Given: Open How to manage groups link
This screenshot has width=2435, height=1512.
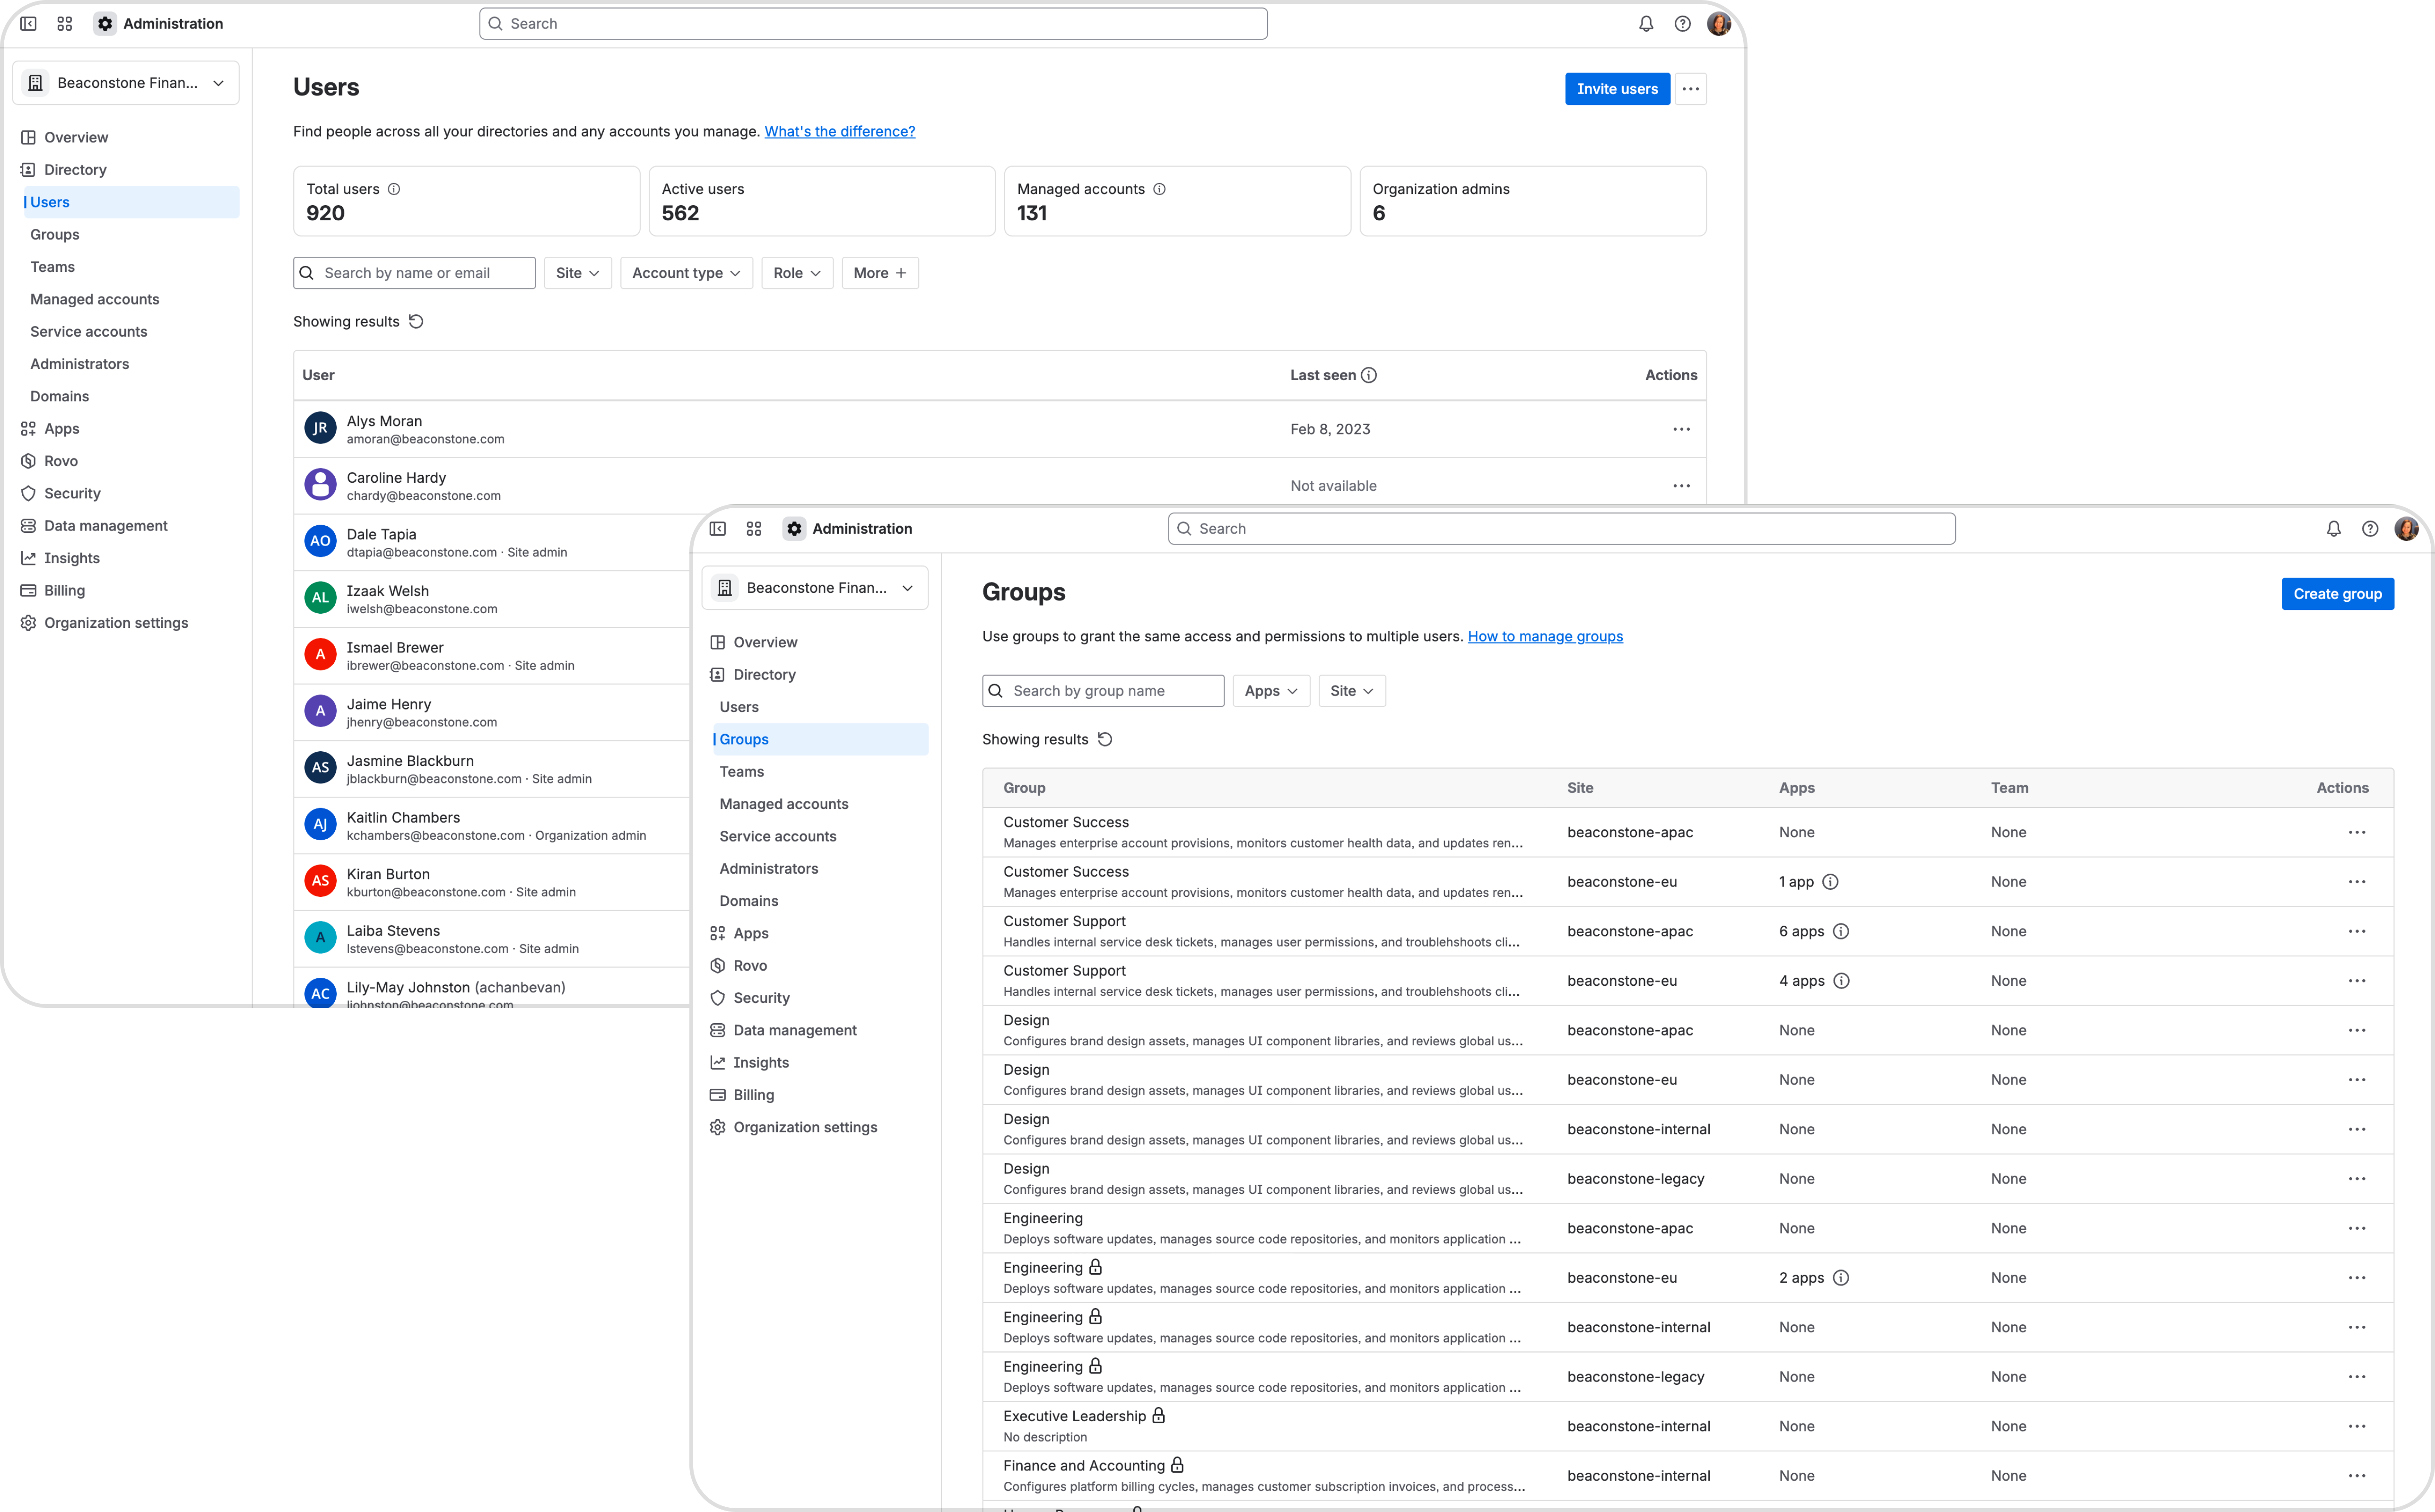Looking at the screenshot, I should [x=1545, y=636].
